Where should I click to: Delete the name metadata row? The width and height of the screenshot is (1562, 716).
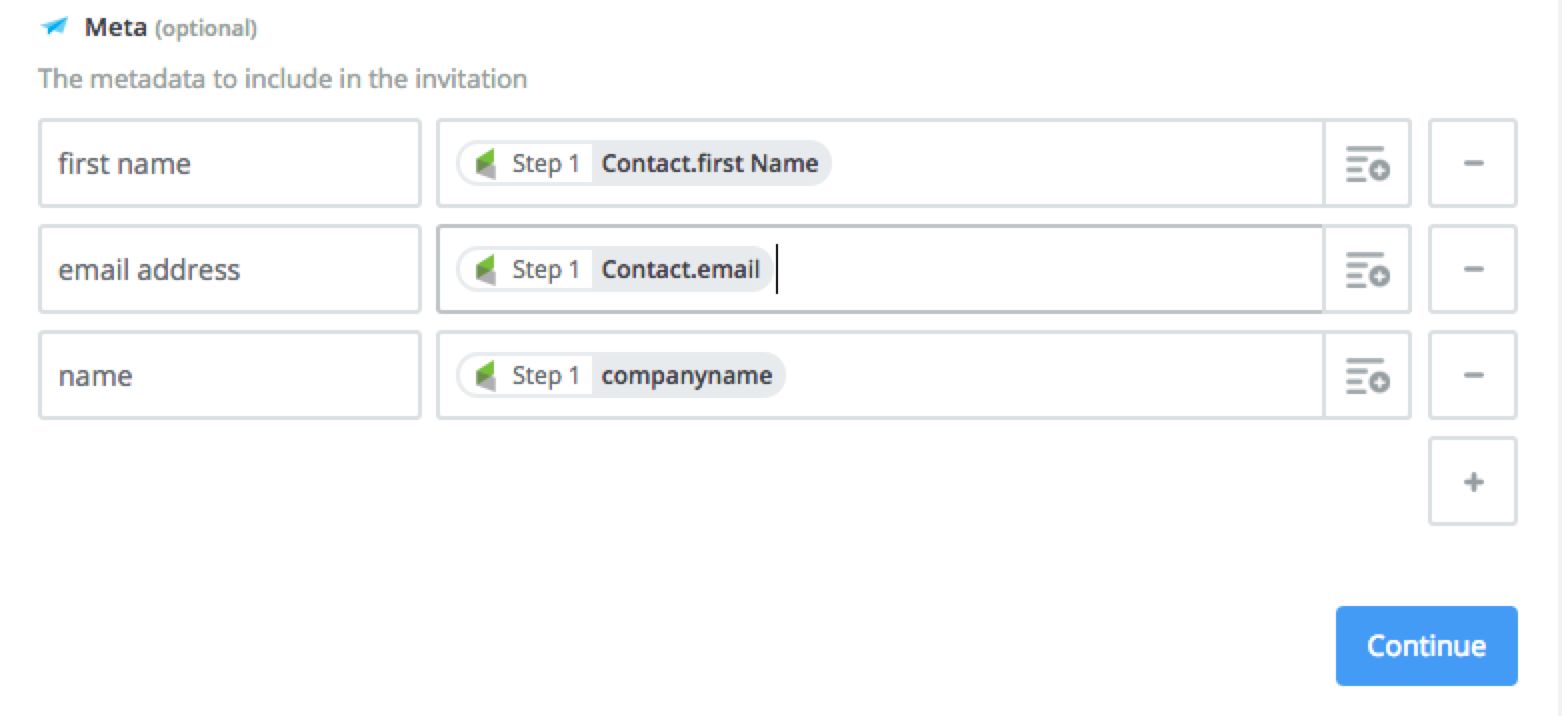[1472, 375]
